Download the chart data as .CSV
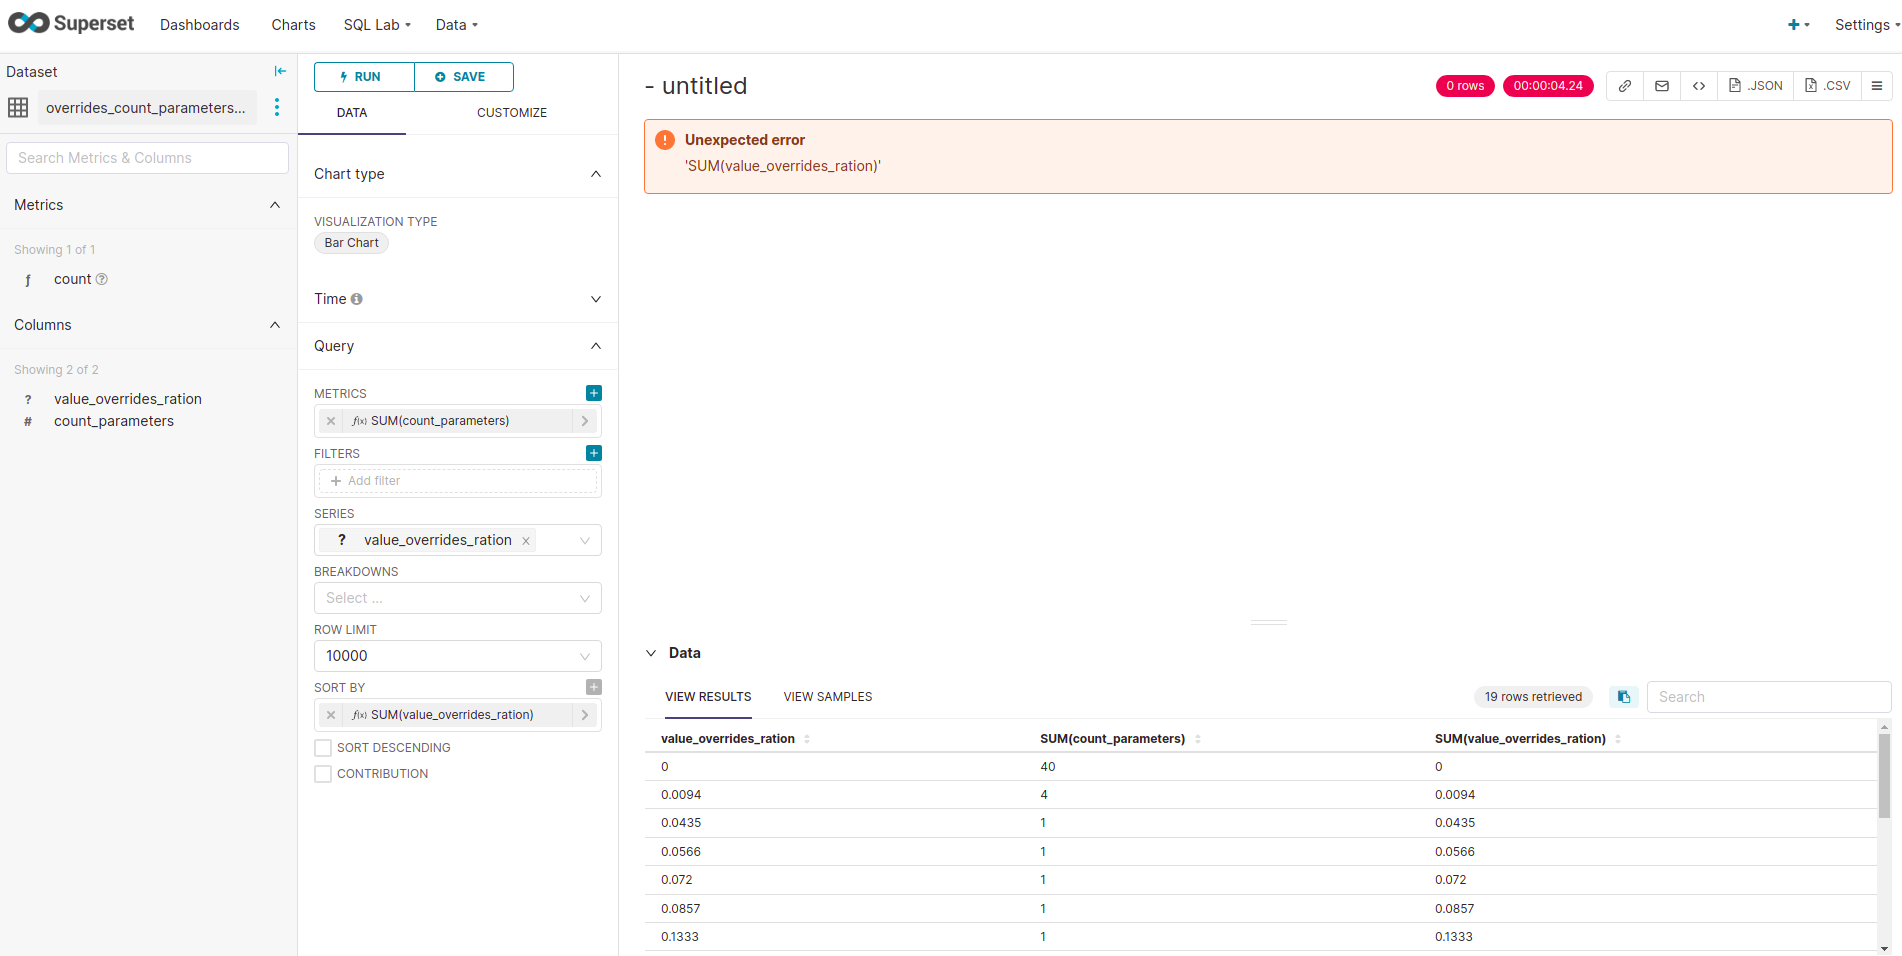 coord(1827,86)
